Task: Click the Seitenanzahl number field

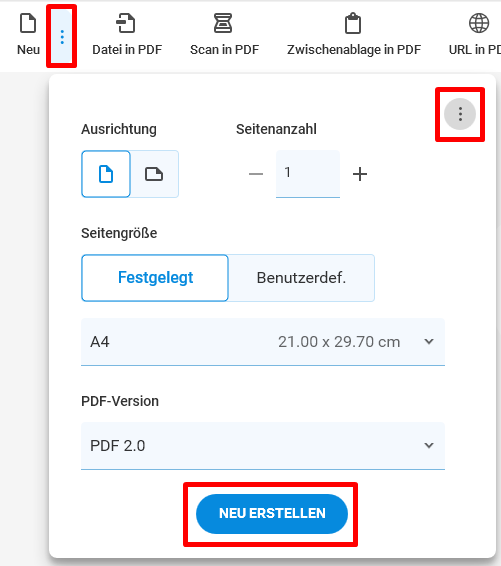Action: point(308,174)
